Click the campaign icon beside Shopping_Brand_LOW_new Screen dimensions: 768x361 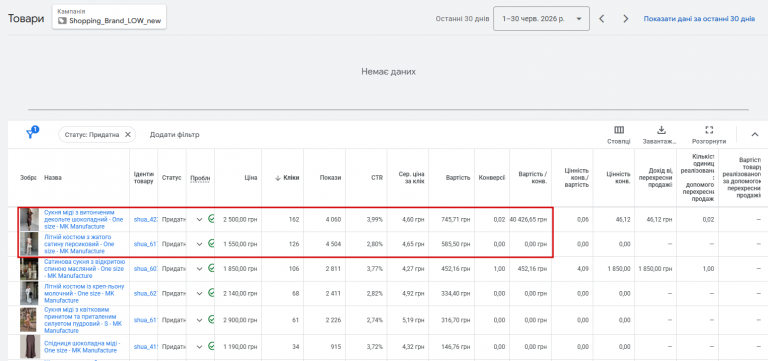tap(62, 21)
